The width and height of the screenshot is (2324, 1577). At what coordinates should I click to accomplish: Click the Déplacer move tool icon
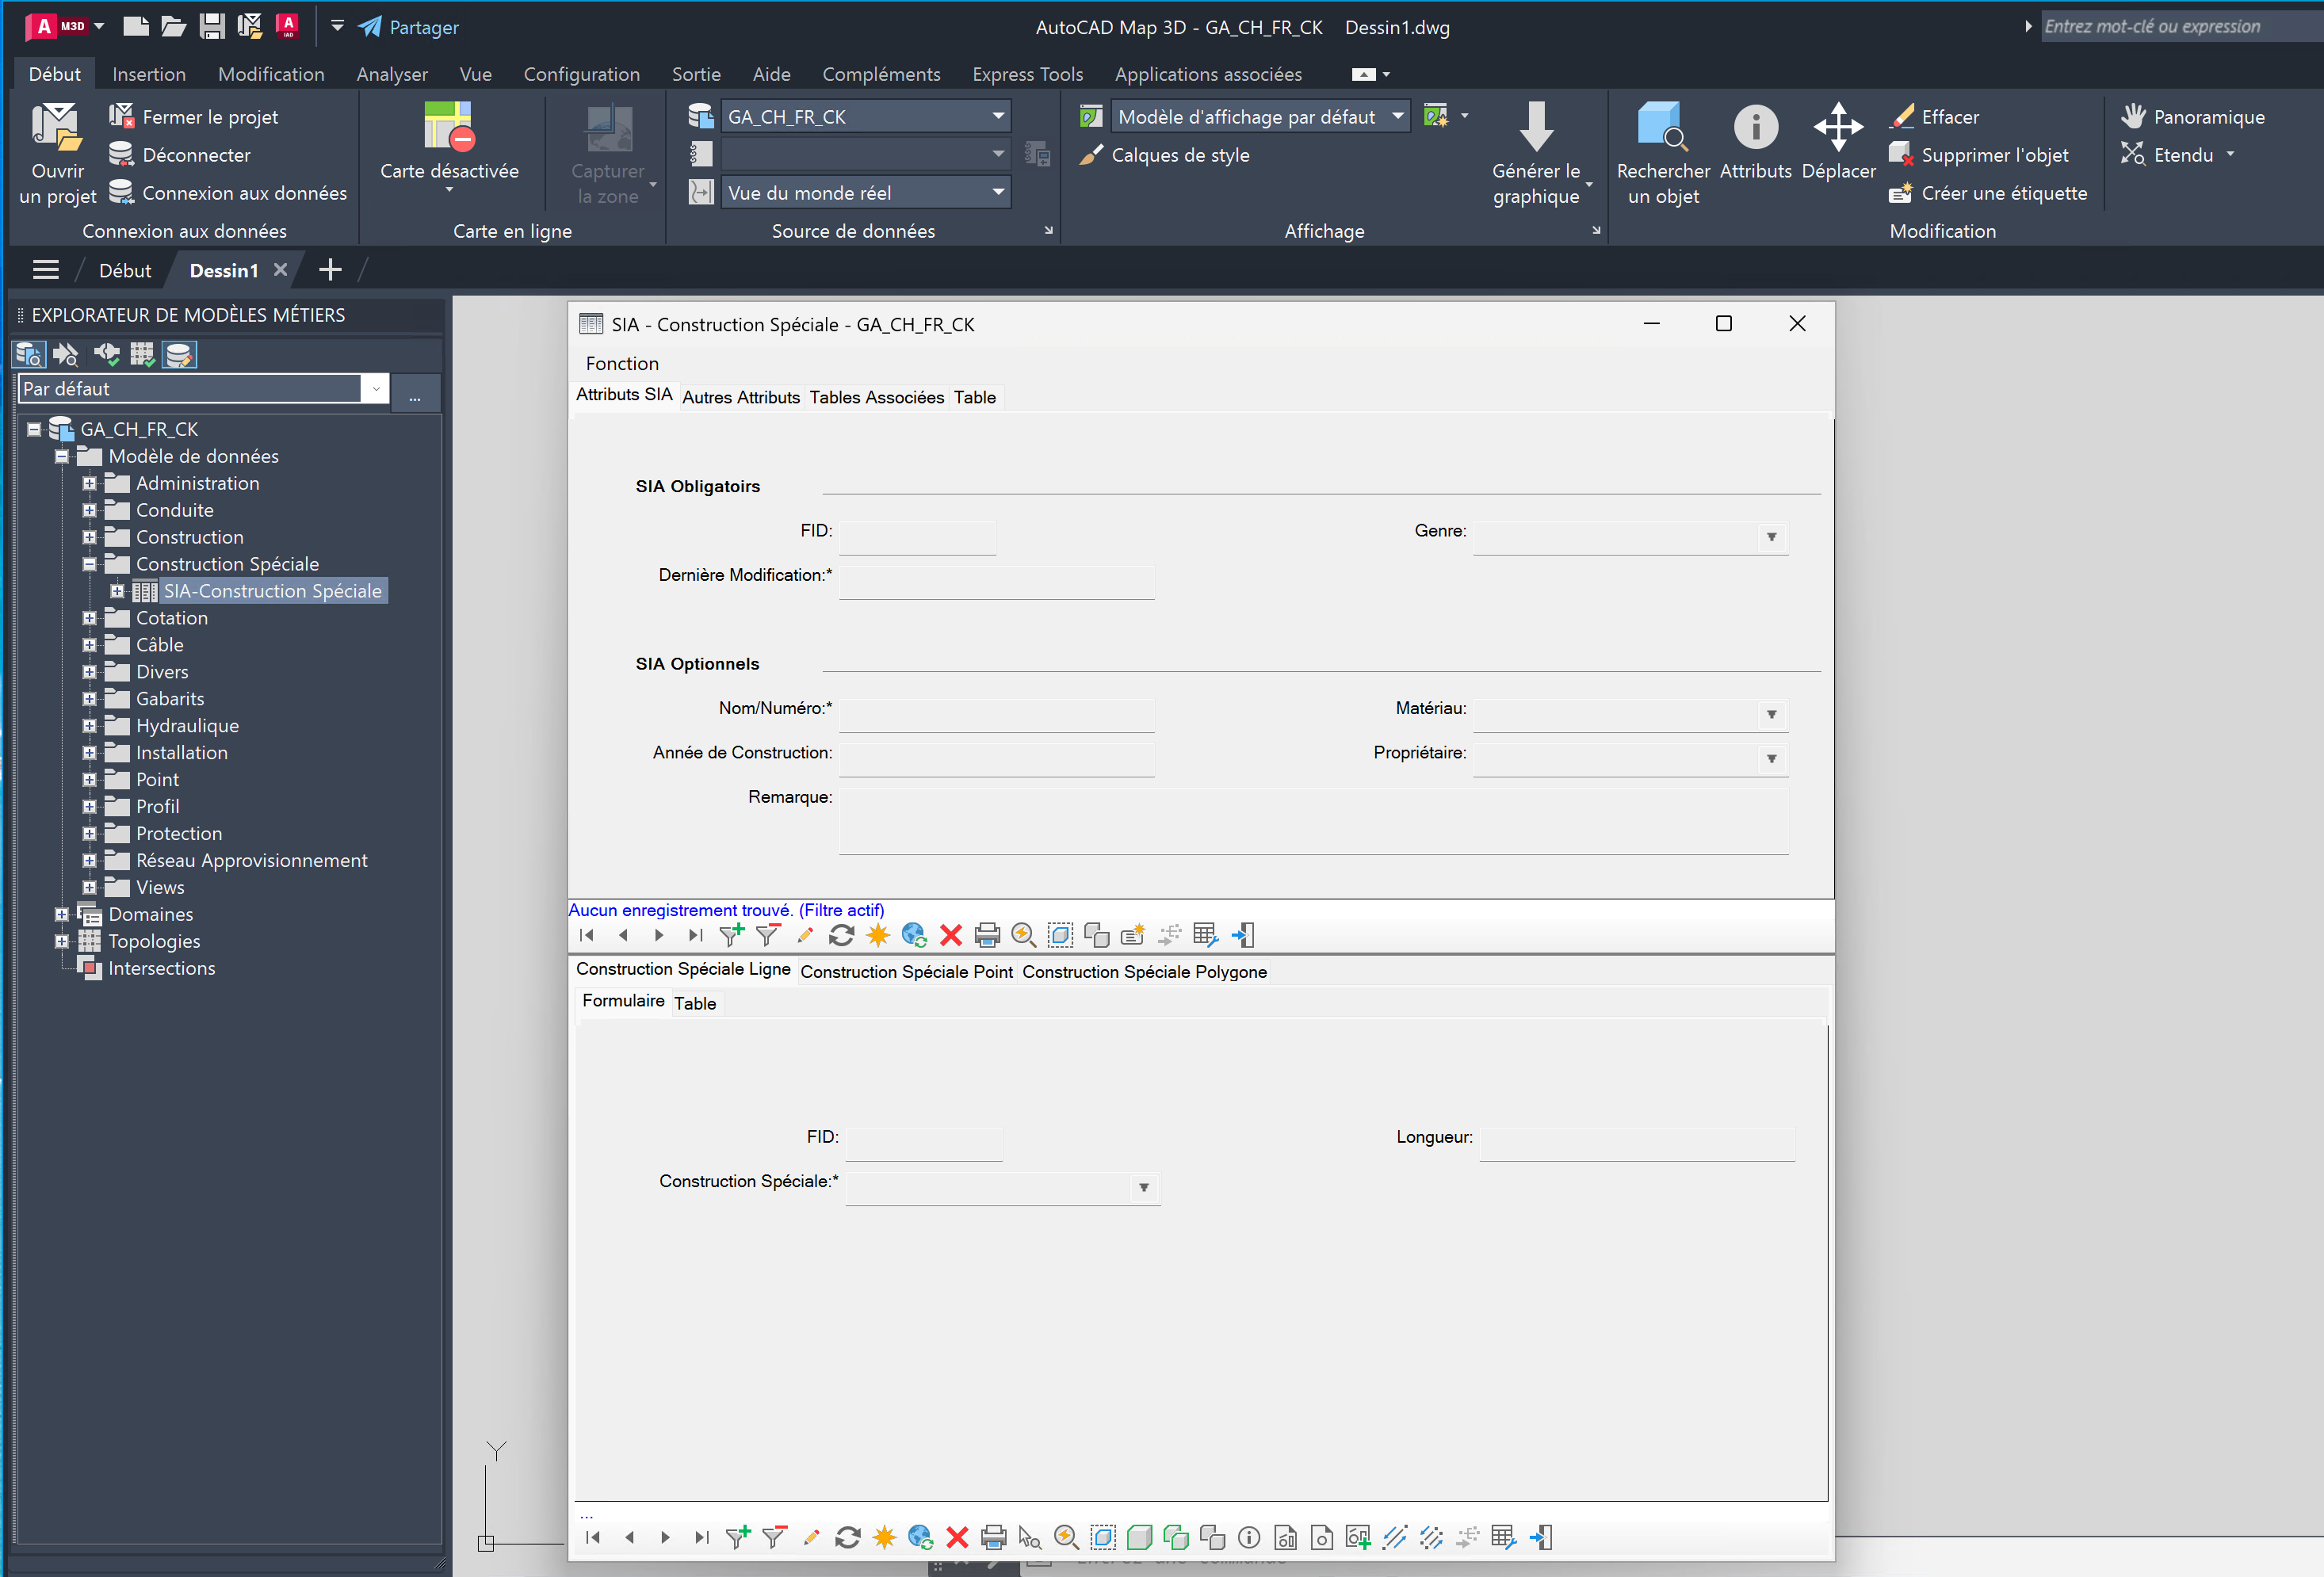tap(1838, 127)
